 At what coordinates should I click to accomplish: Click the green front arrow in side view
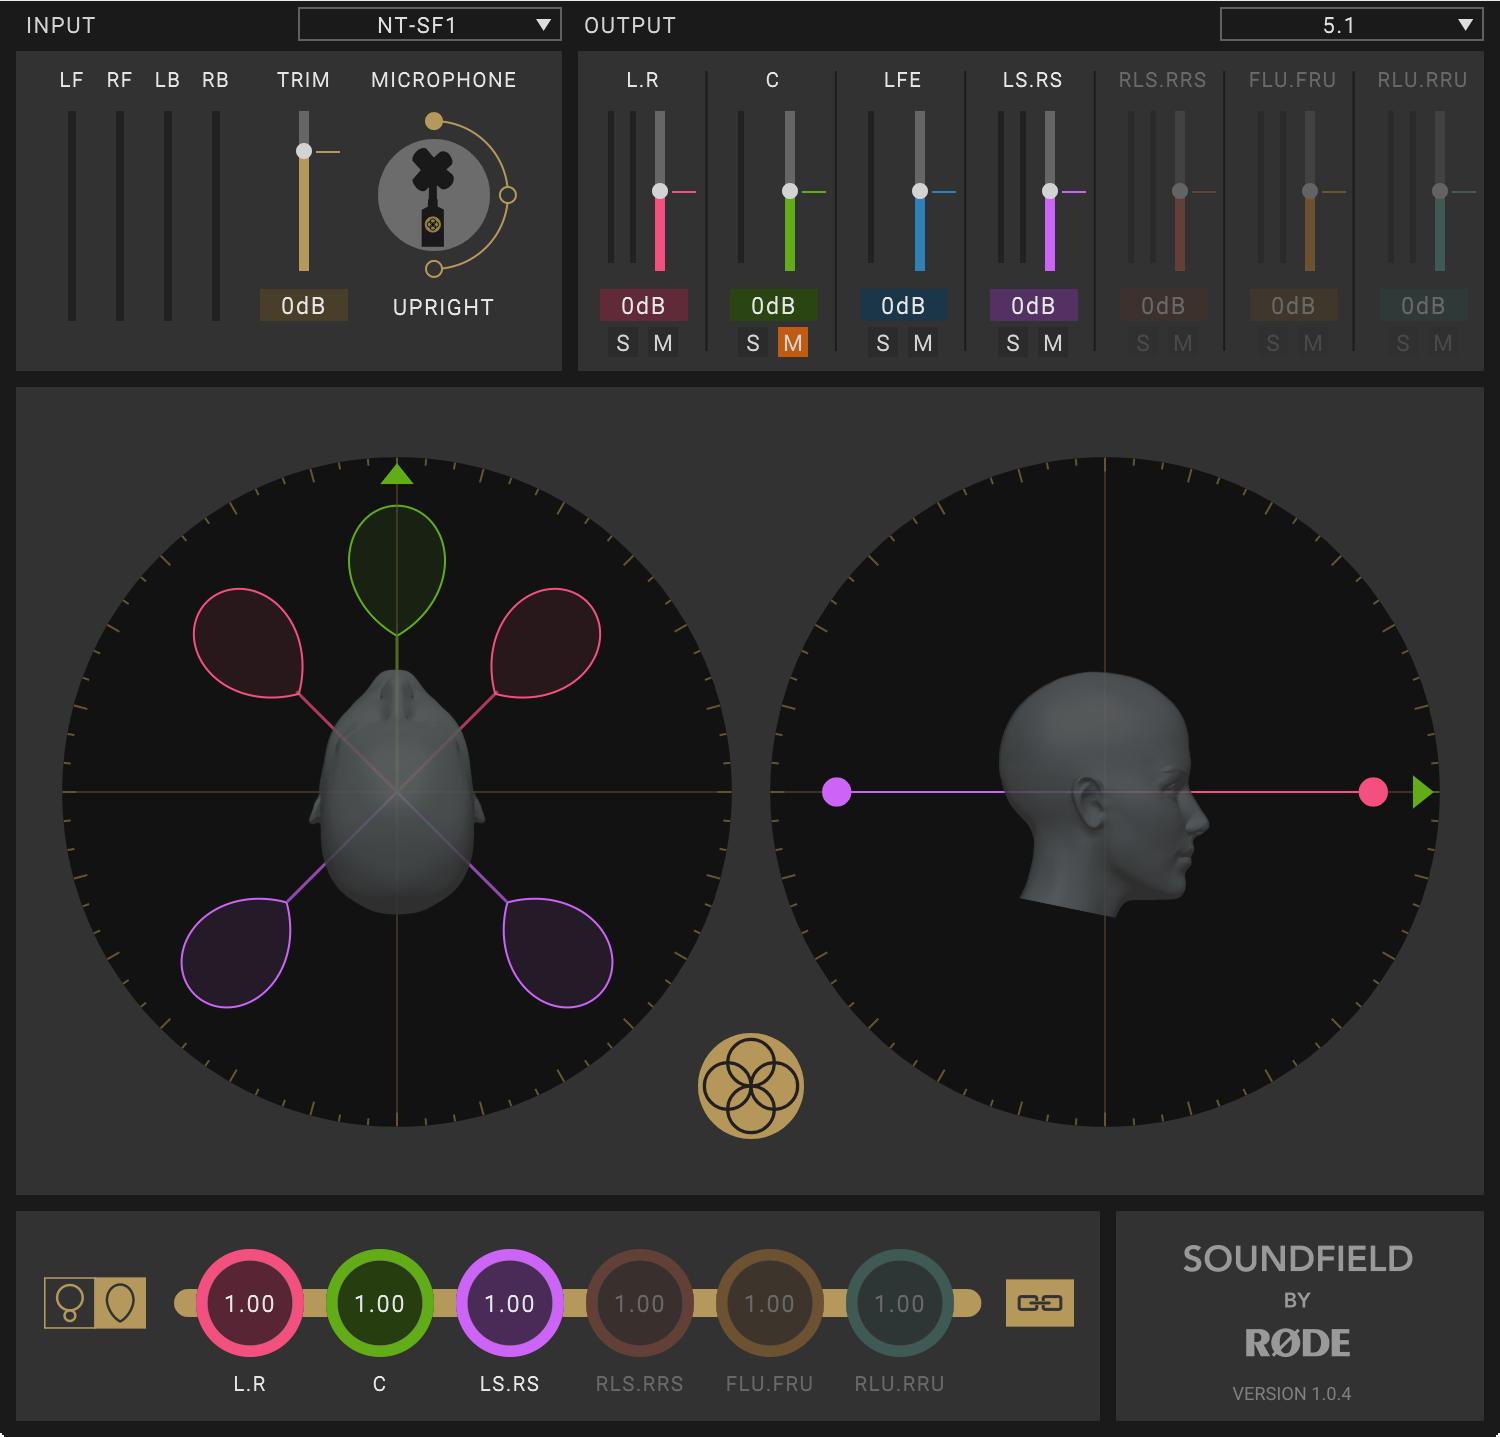[1422, 792]
